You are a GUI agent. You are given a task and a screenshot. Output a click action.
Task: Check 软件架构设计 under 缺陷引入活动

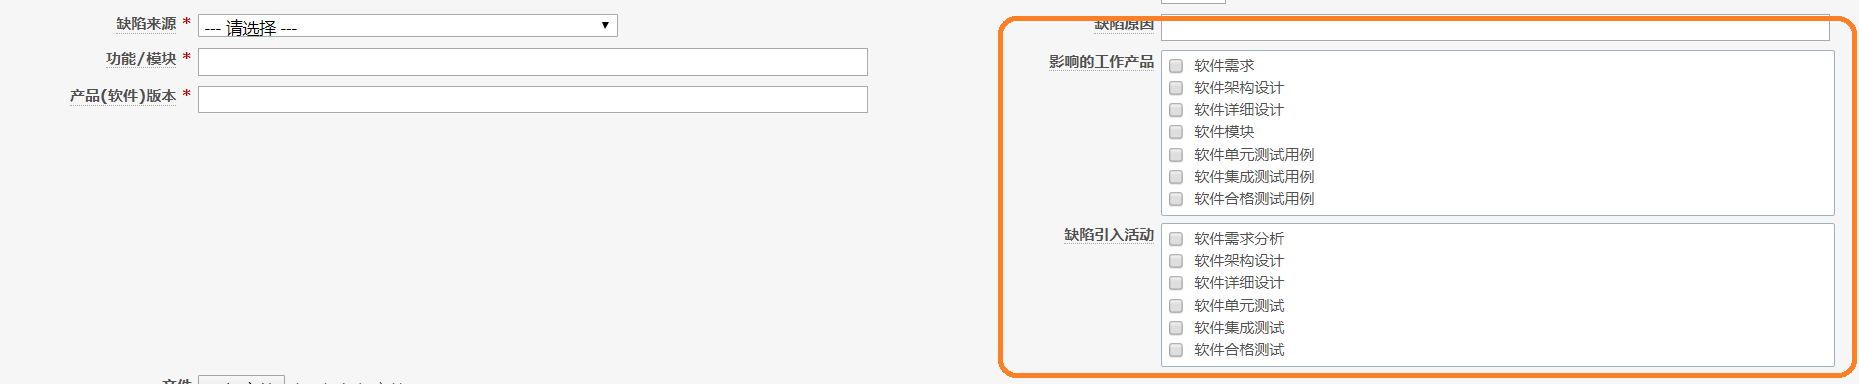[1176, 261]
